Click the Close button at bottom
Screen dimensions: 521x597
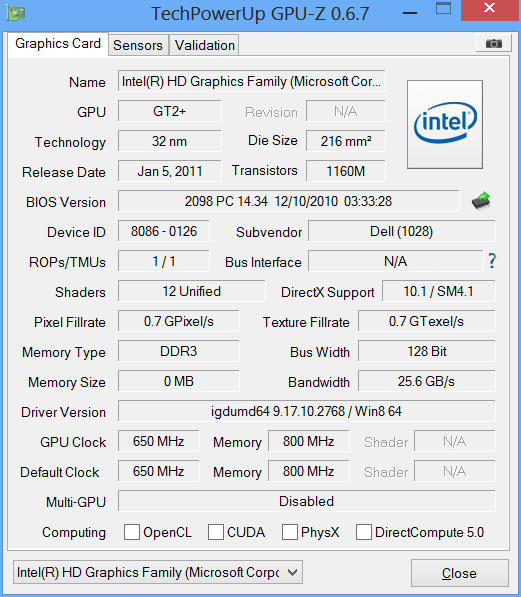tap(460, 573)
